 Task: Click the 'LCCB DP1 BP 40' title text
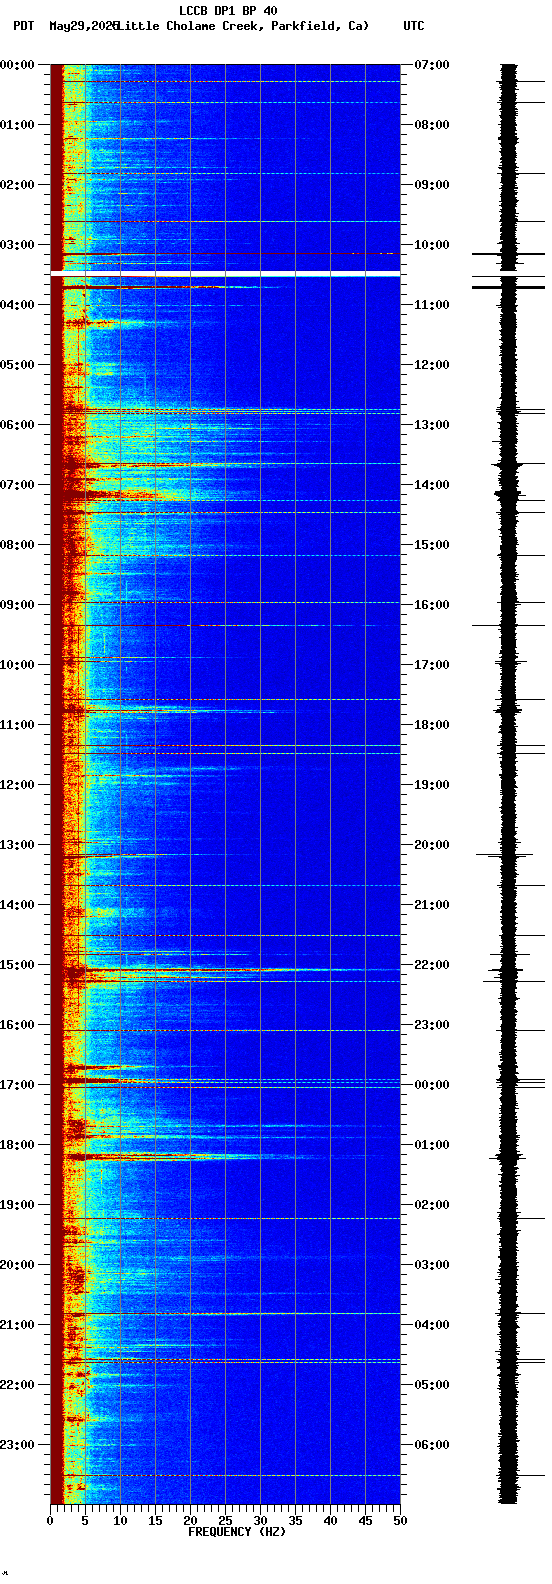click(x=228, y=11)
